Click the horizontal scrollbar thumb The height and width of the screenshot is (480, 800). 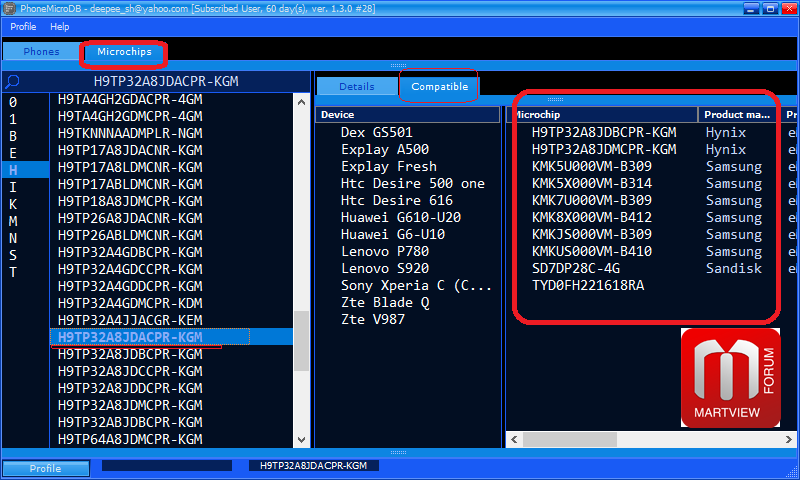[x=570, y=439]
